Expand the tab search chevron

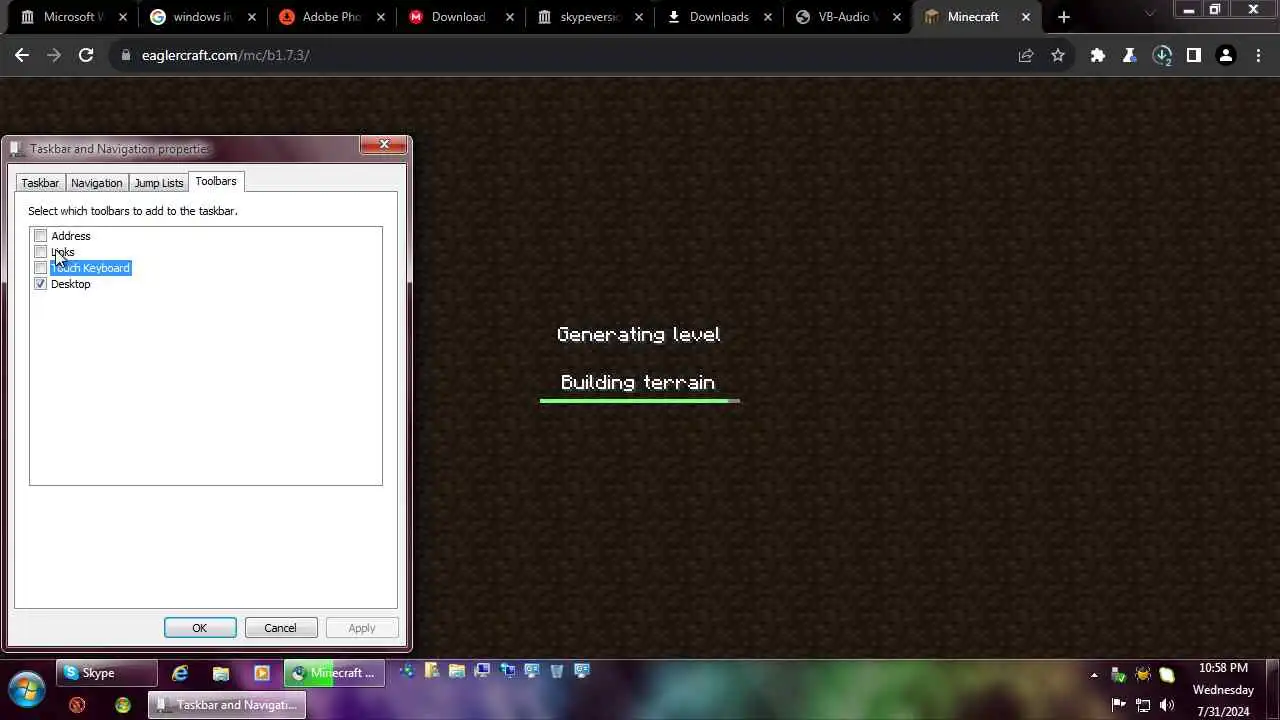[x=1150, y=14]
